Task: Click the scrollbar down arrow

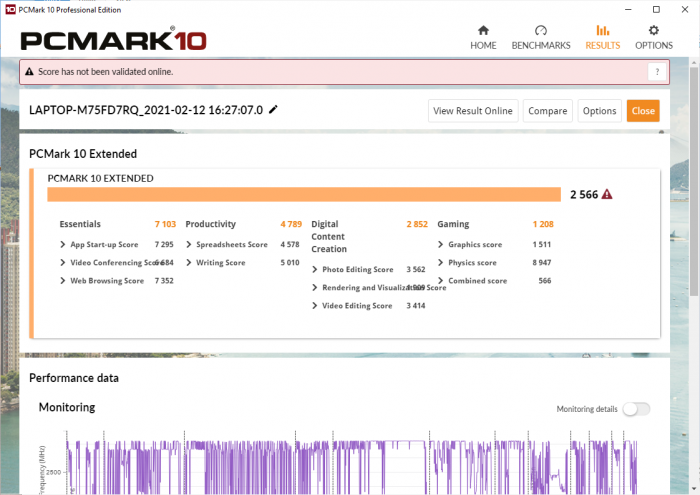Action: (x=693, y=489)
